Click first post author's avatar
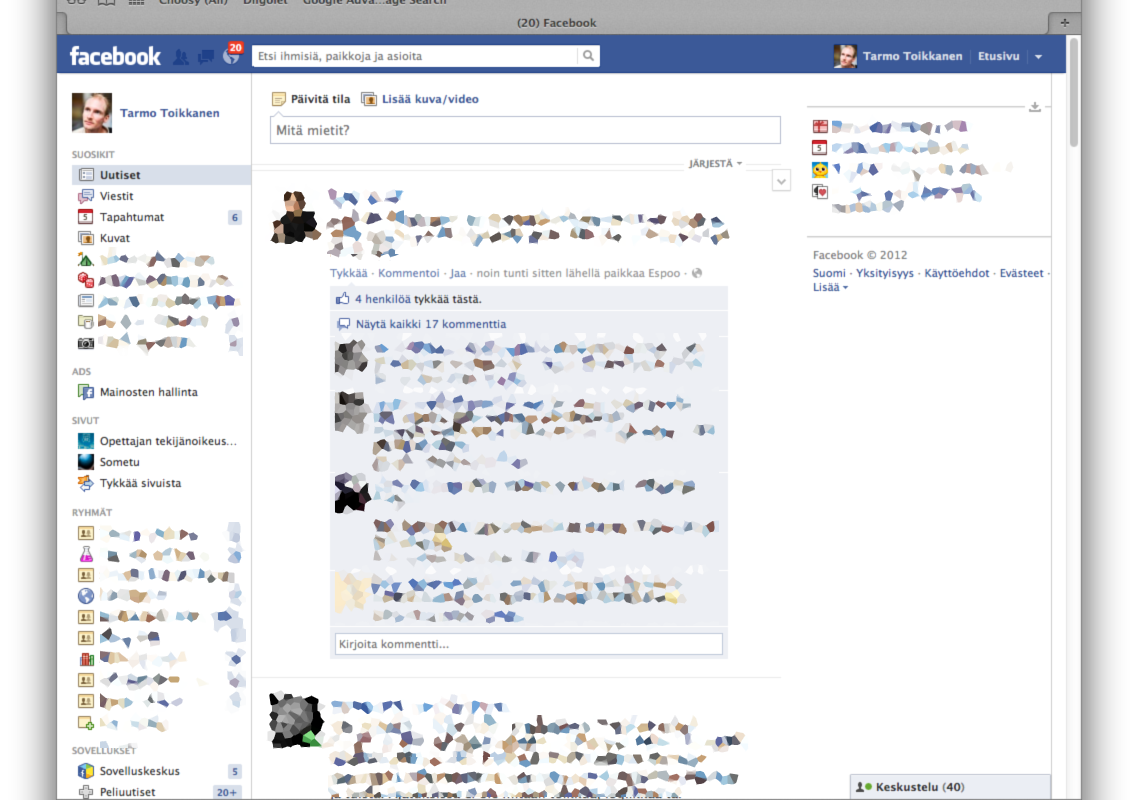 (x=294, y=216)
